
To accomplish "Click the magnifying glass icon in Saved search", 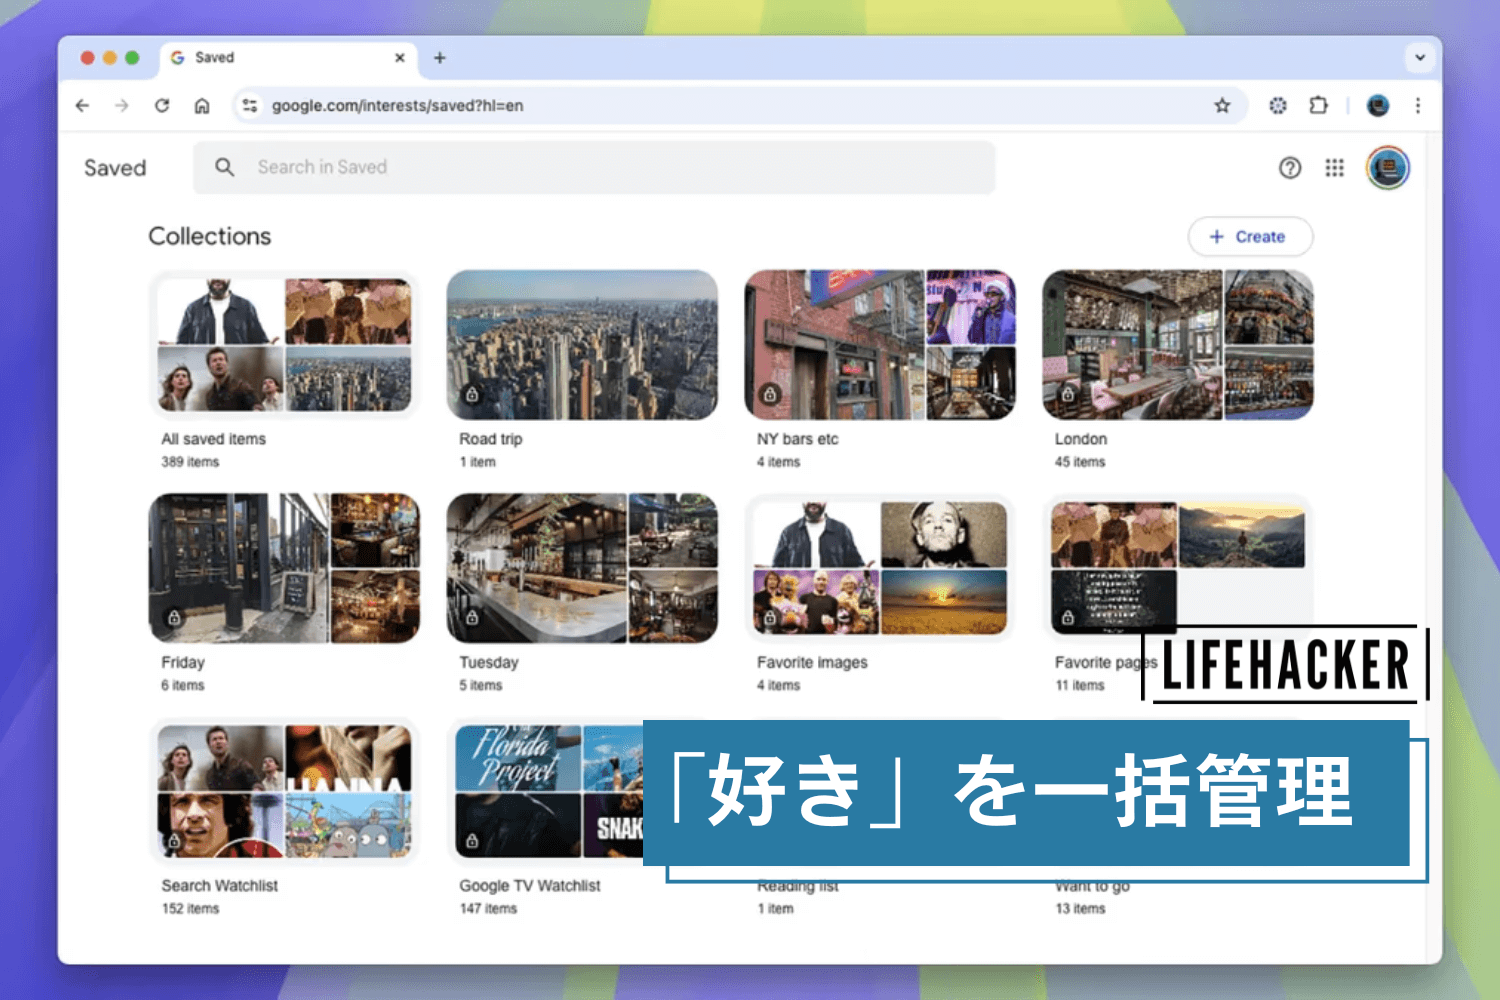I will 225,167.
